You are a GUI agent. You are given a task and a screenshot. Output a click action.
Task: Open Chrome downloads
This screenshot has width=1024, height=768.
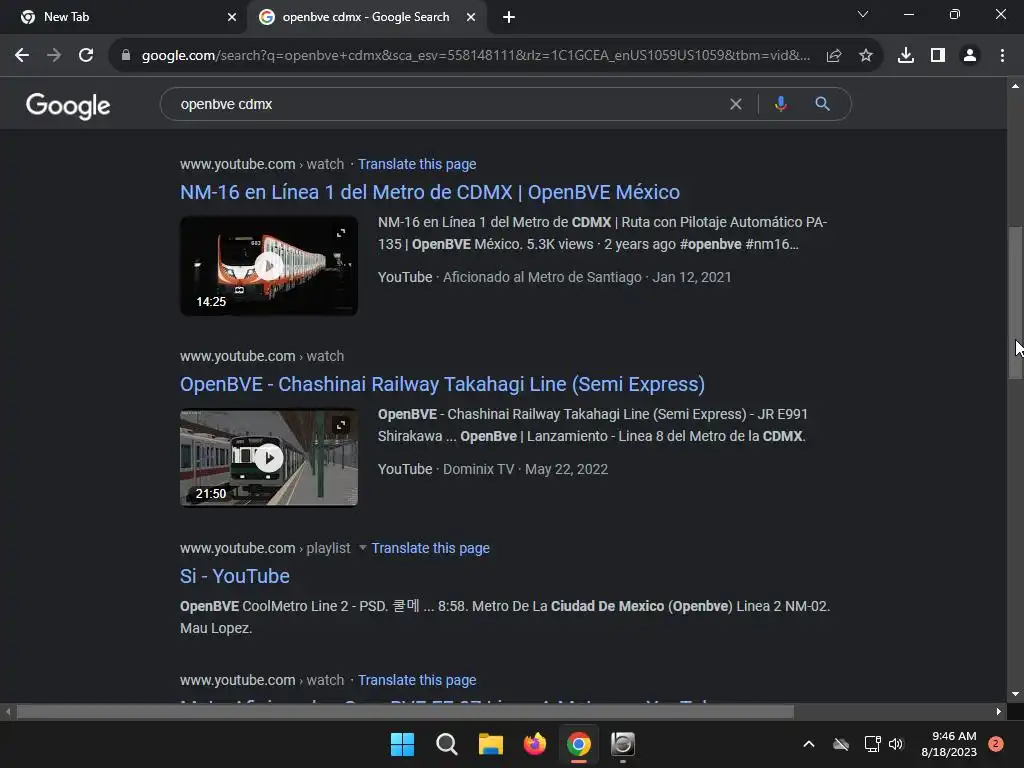click(906, 56)
